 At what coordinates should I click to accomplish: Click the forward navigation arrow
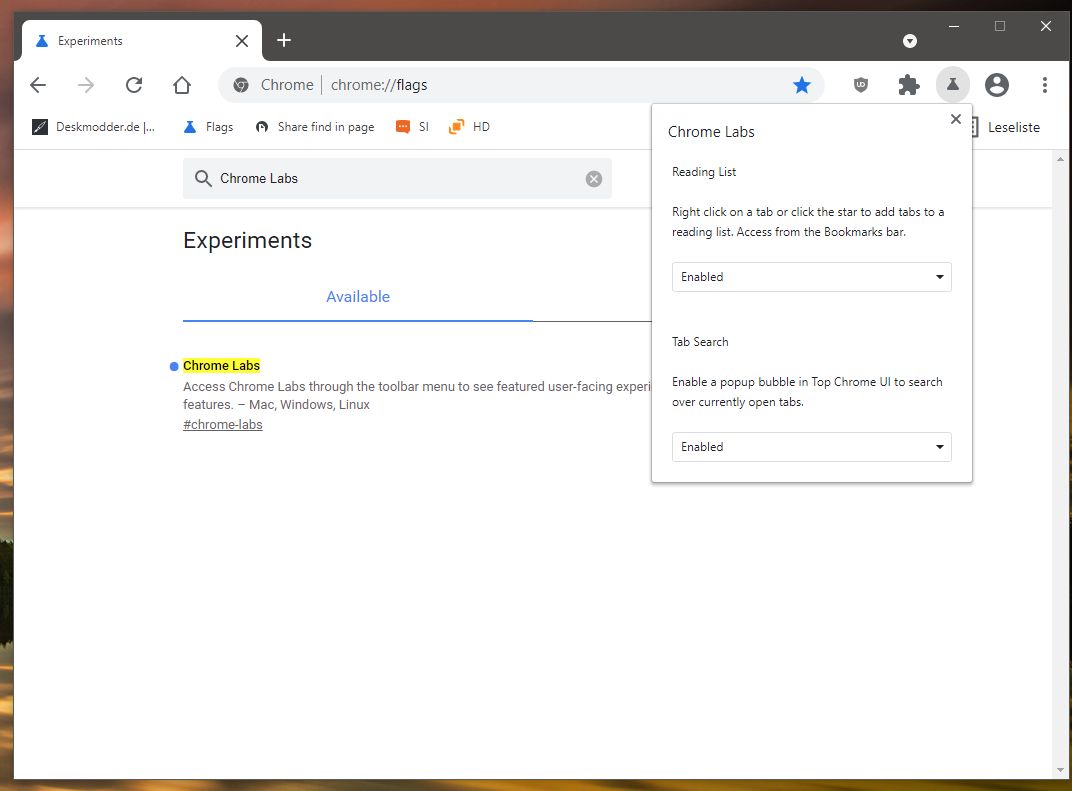pos(86,85)
